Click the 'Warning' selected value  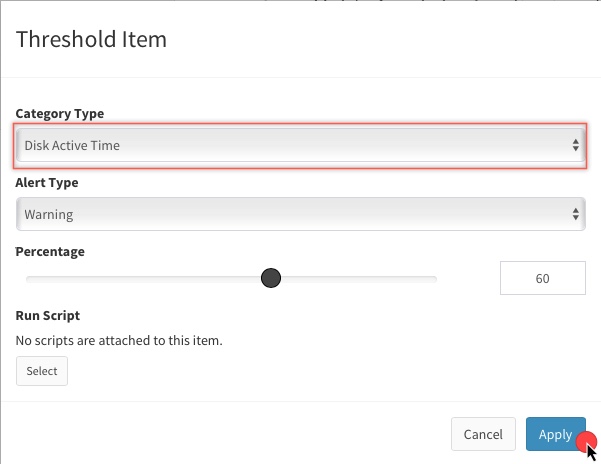click(49, 215)
